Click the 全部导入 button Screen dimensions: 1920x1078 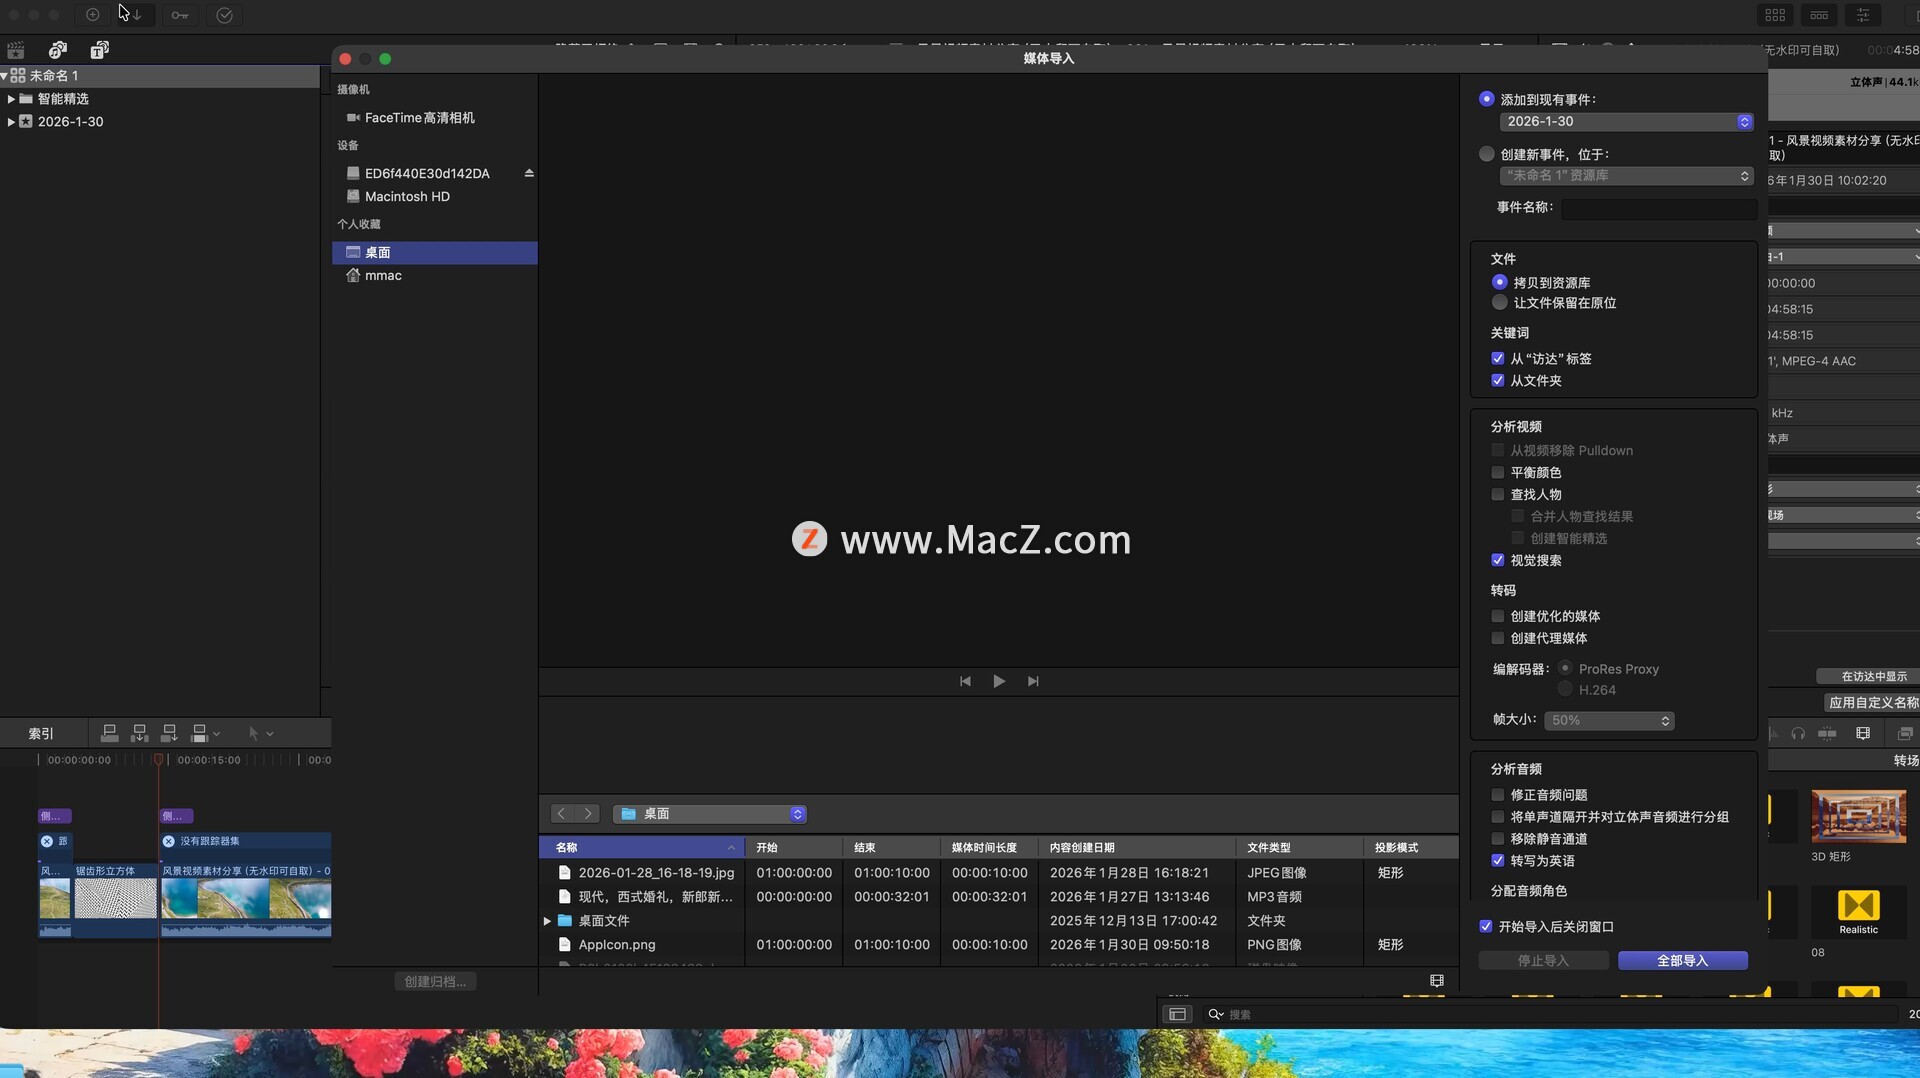pyautogui.click(x=1682, y=961)
